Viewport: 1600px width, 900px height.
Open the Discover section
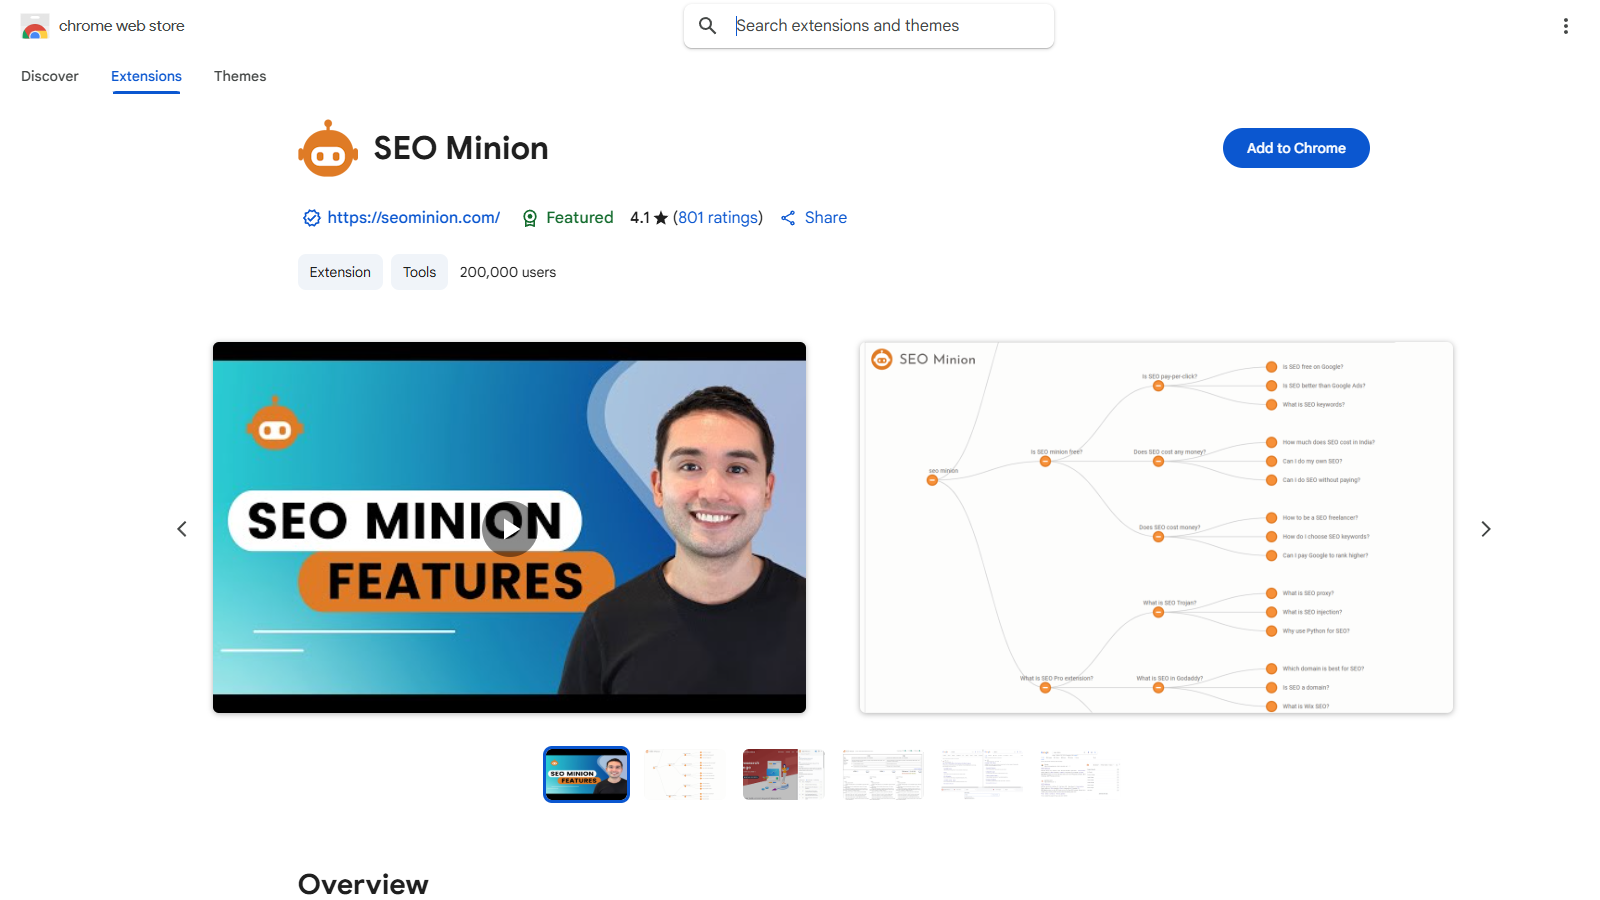(49, 76)
